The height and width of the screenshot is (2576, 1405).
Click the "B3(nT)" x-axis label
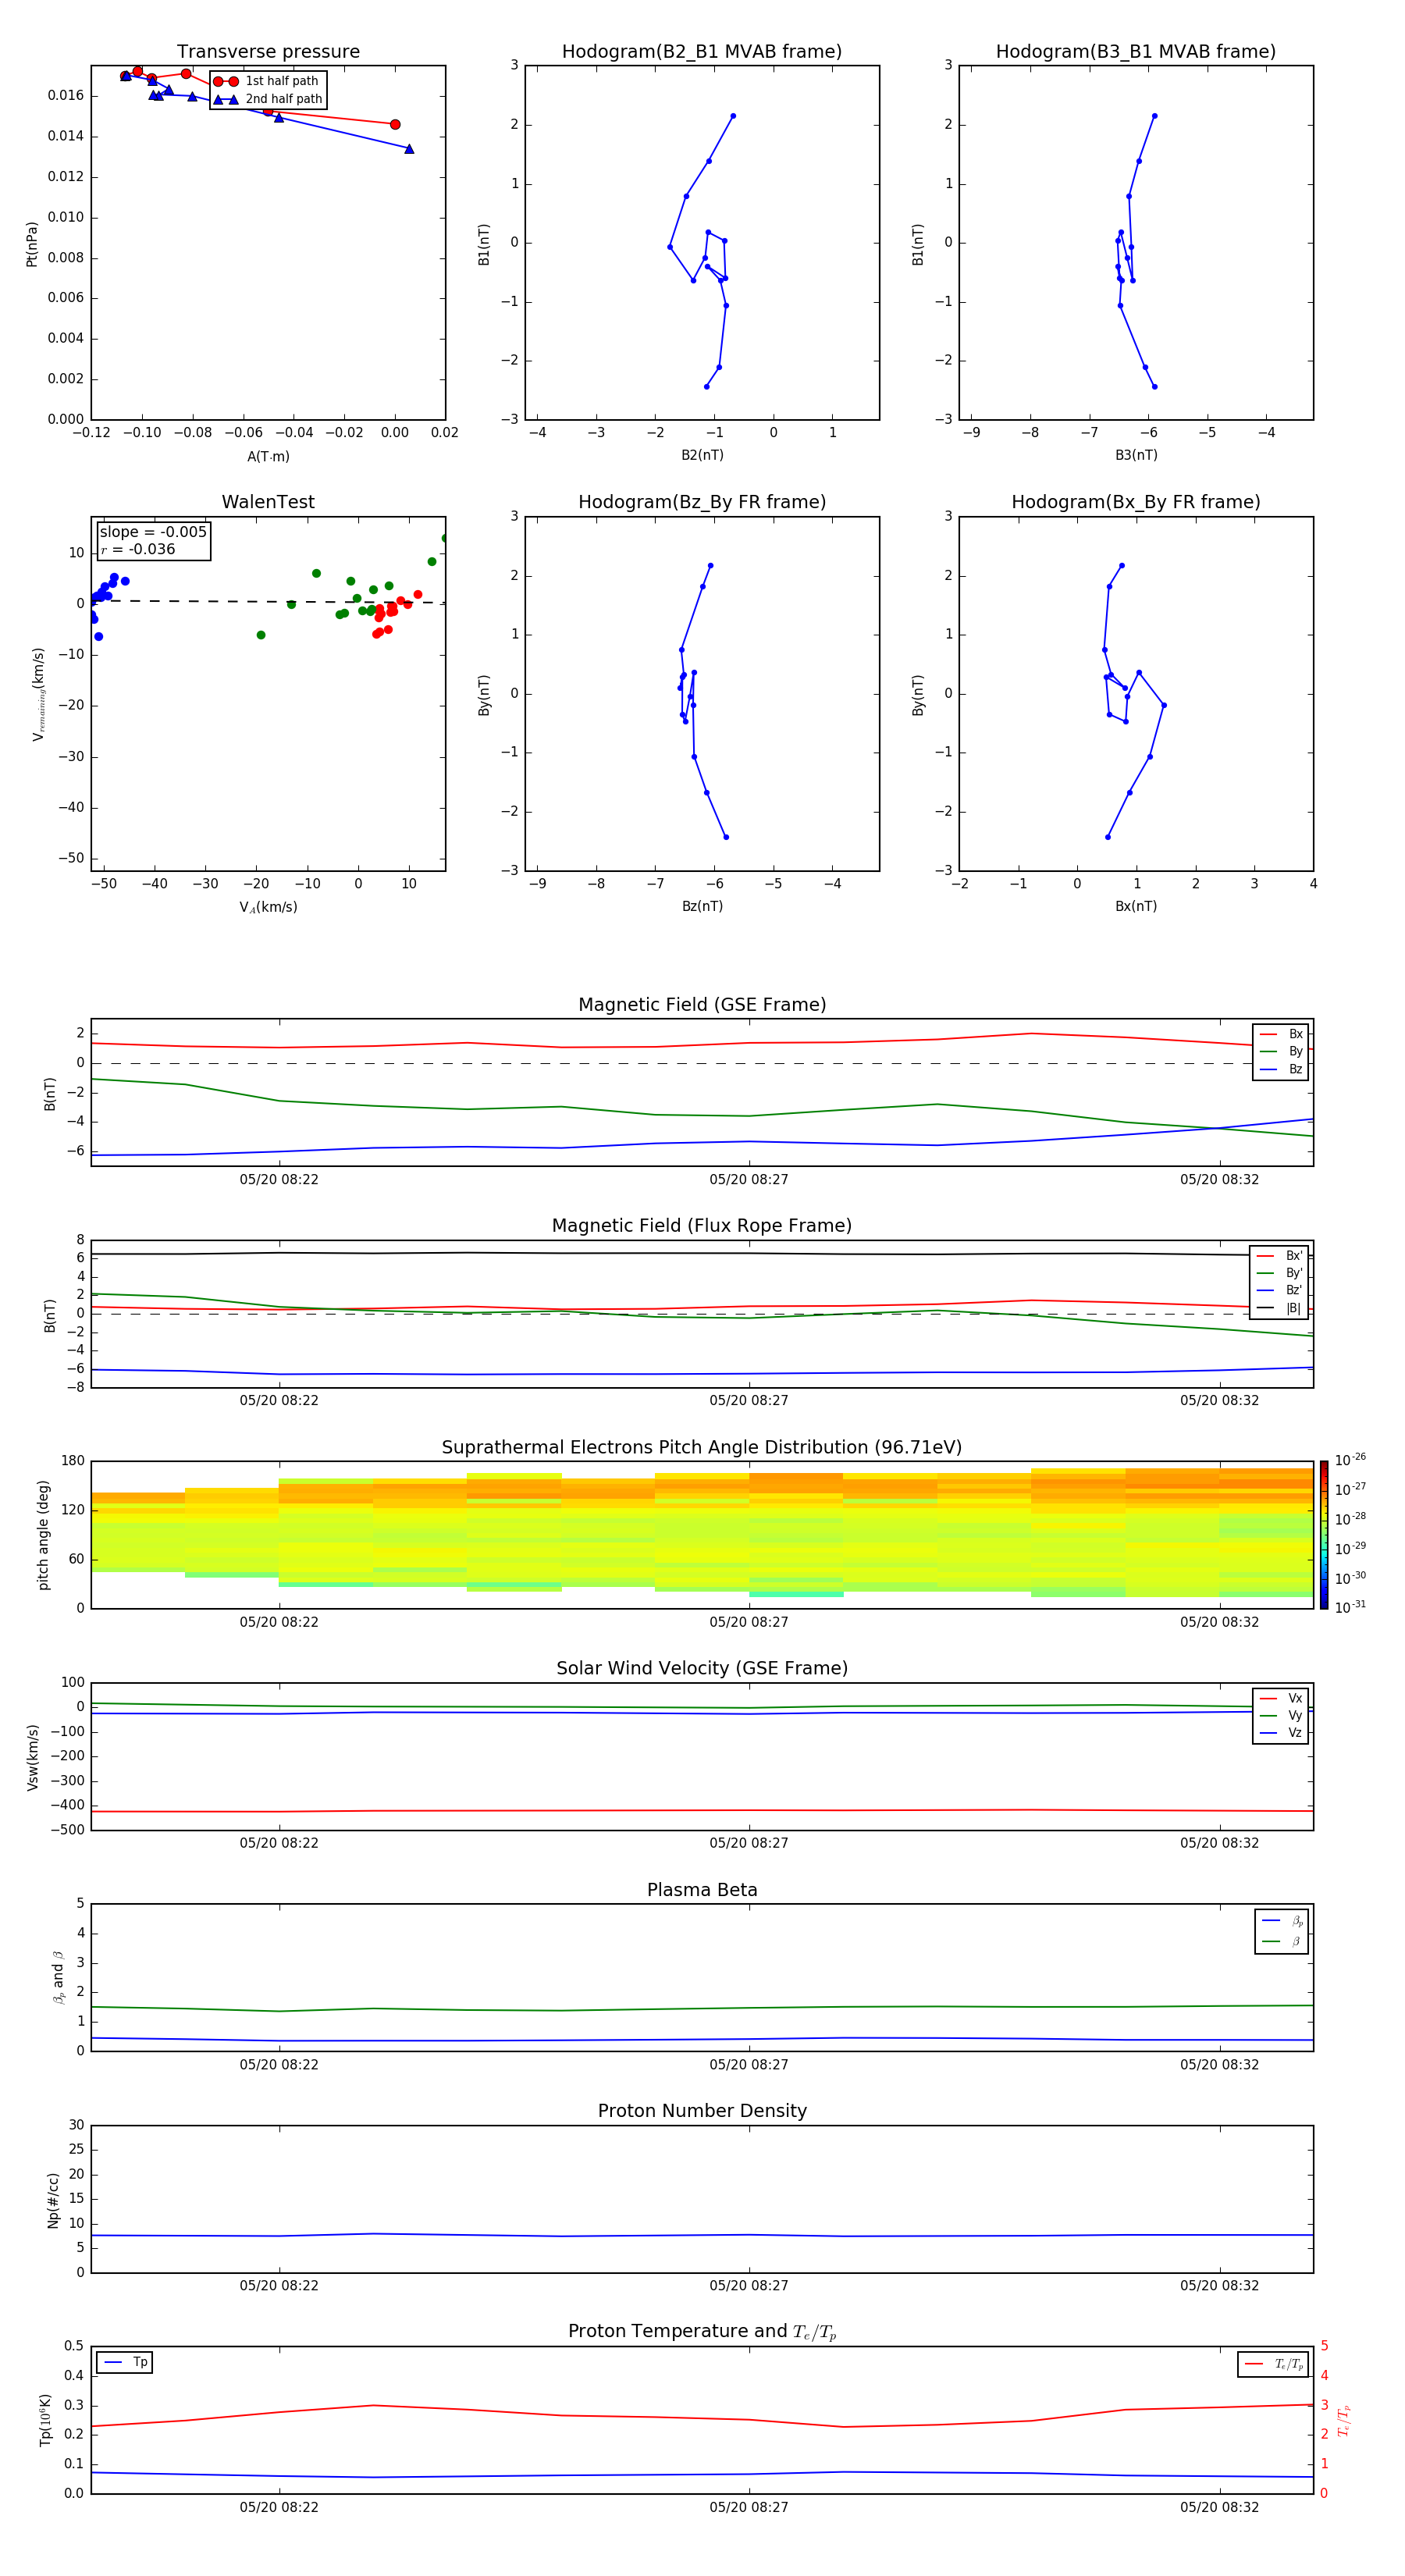pyautogui.click(x=1136, y=456)
